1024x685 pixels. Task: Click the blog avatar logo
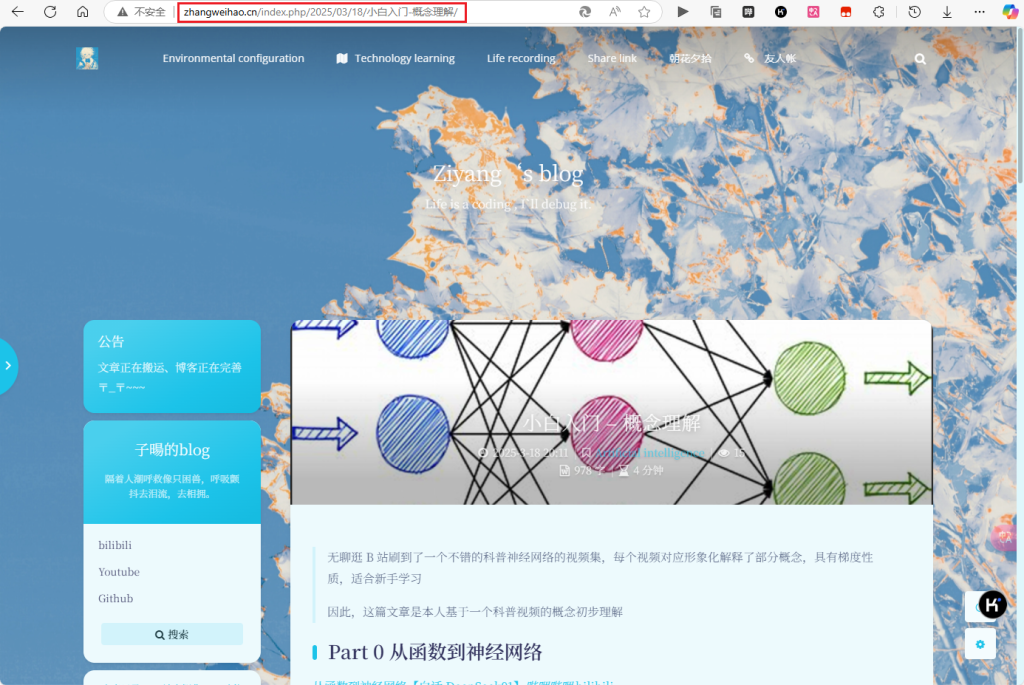88,58
